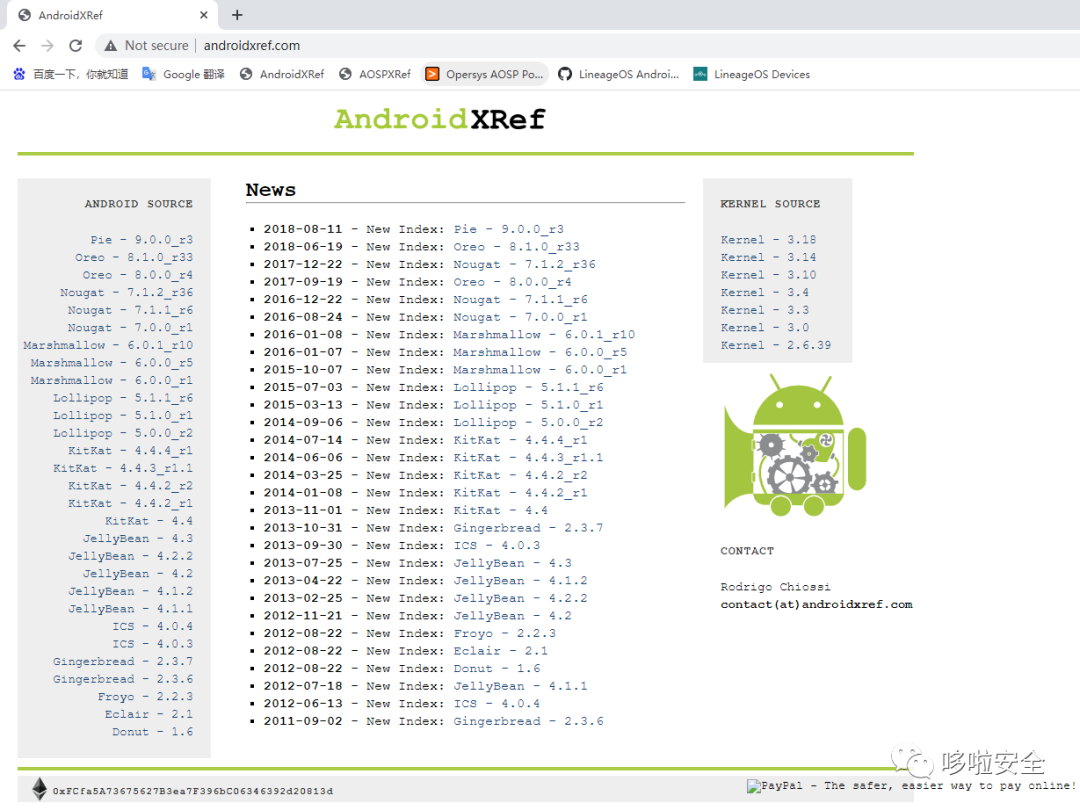The image size is (1080, 810).
Task: Click News link ICS - 4.0.3
Action: point(497,546)
